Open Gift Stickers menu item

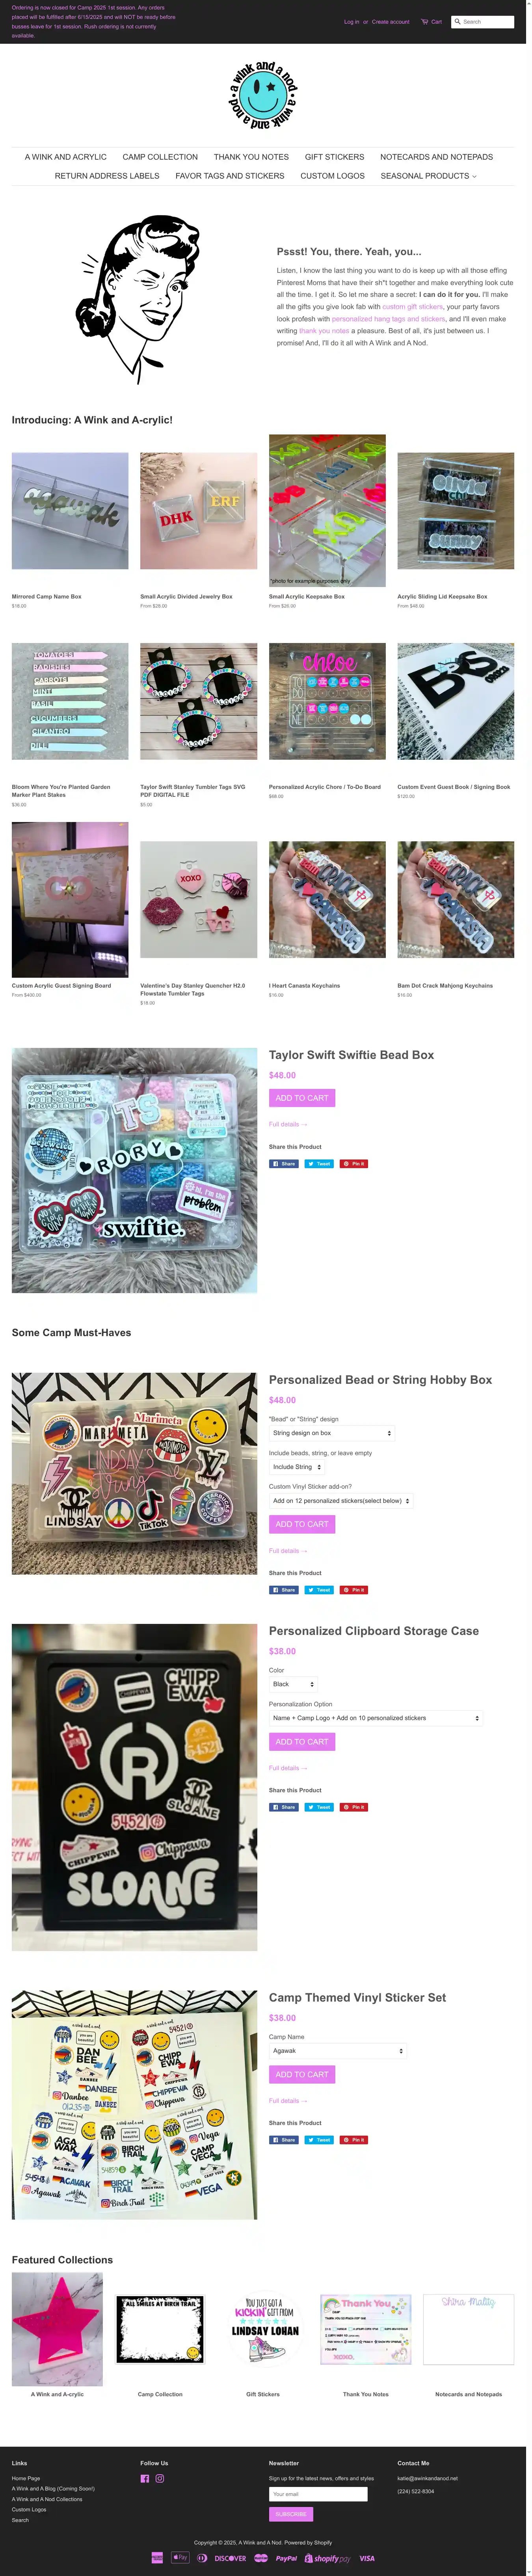pos(334,157)
